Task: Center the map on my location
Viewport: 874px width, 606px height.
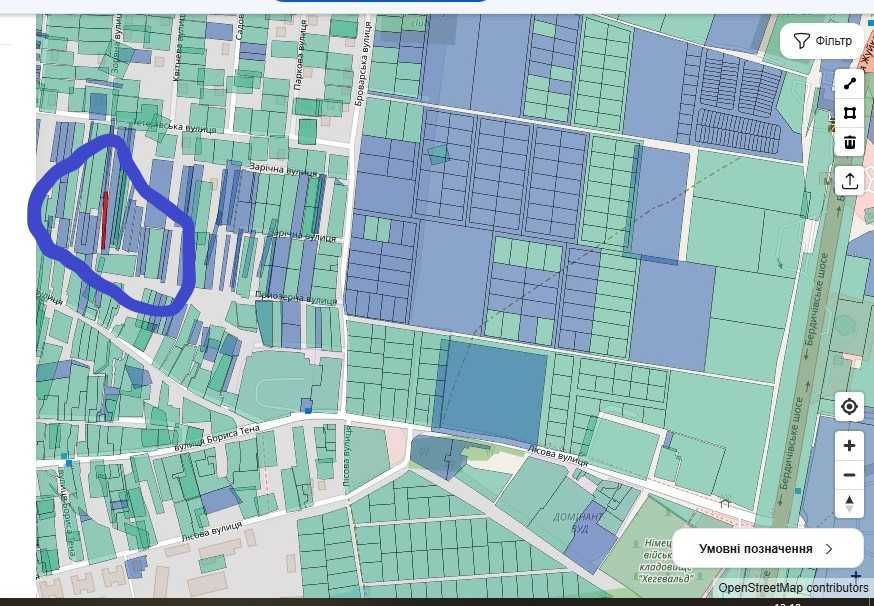Action: click(849, 407)
